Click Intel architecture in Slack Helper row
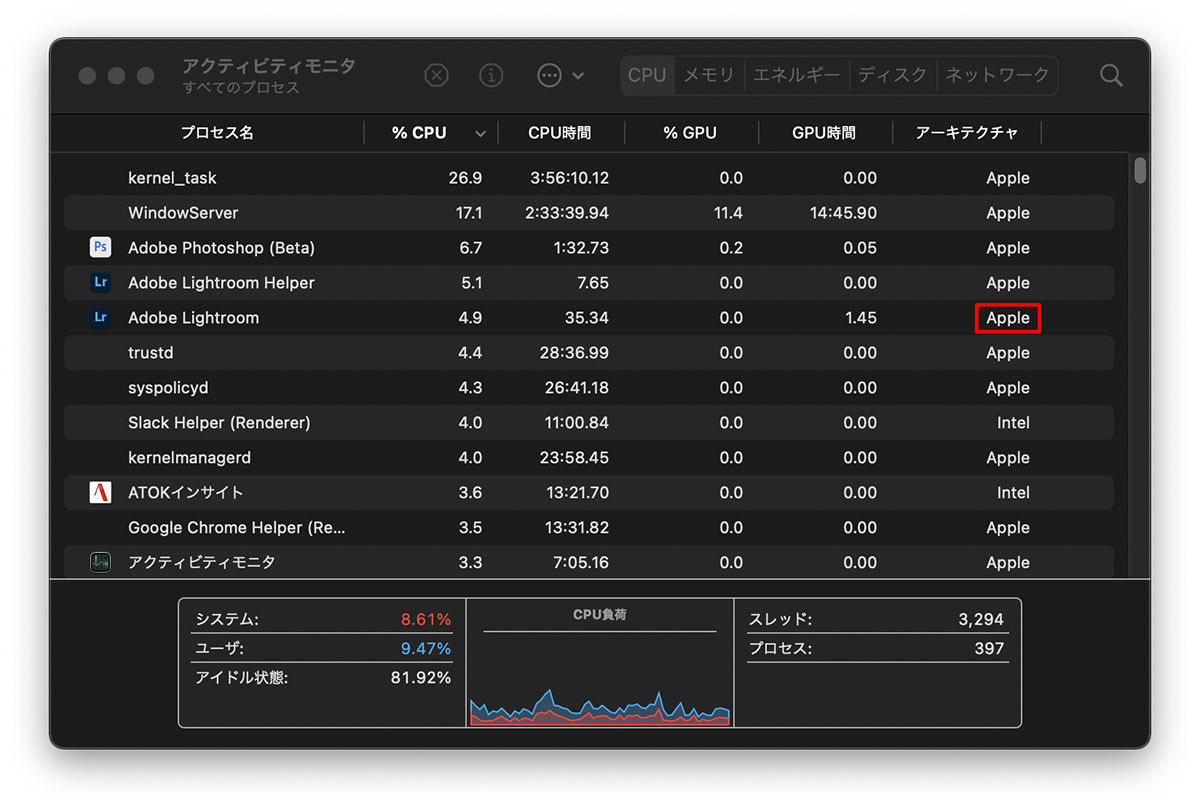The height and width of the screenshot is (800, 1200). click(1013, 423)
